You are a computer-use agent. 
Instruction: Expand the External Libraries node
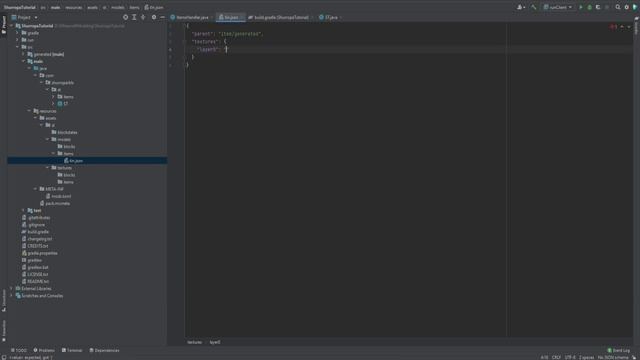11,288
